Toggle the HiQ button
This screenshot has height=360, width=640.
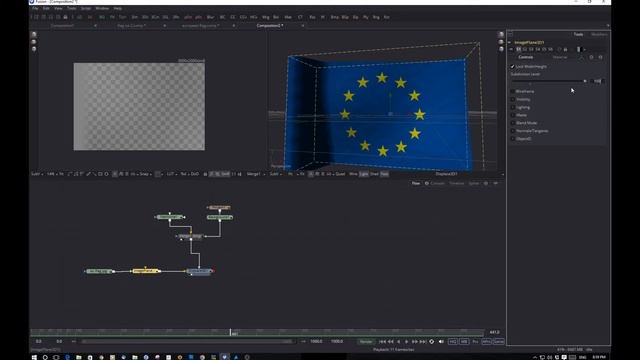point(453,342)
